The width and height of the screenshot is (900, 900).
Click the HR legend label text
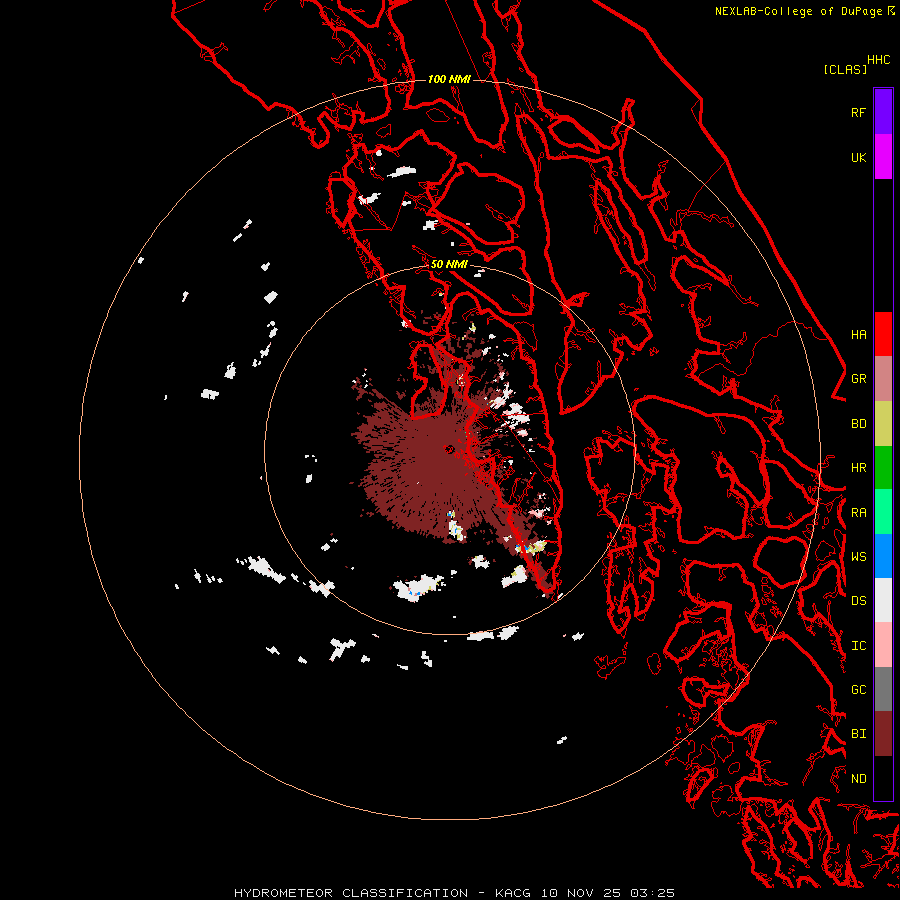pyautogui.click(x=859, y=468)
